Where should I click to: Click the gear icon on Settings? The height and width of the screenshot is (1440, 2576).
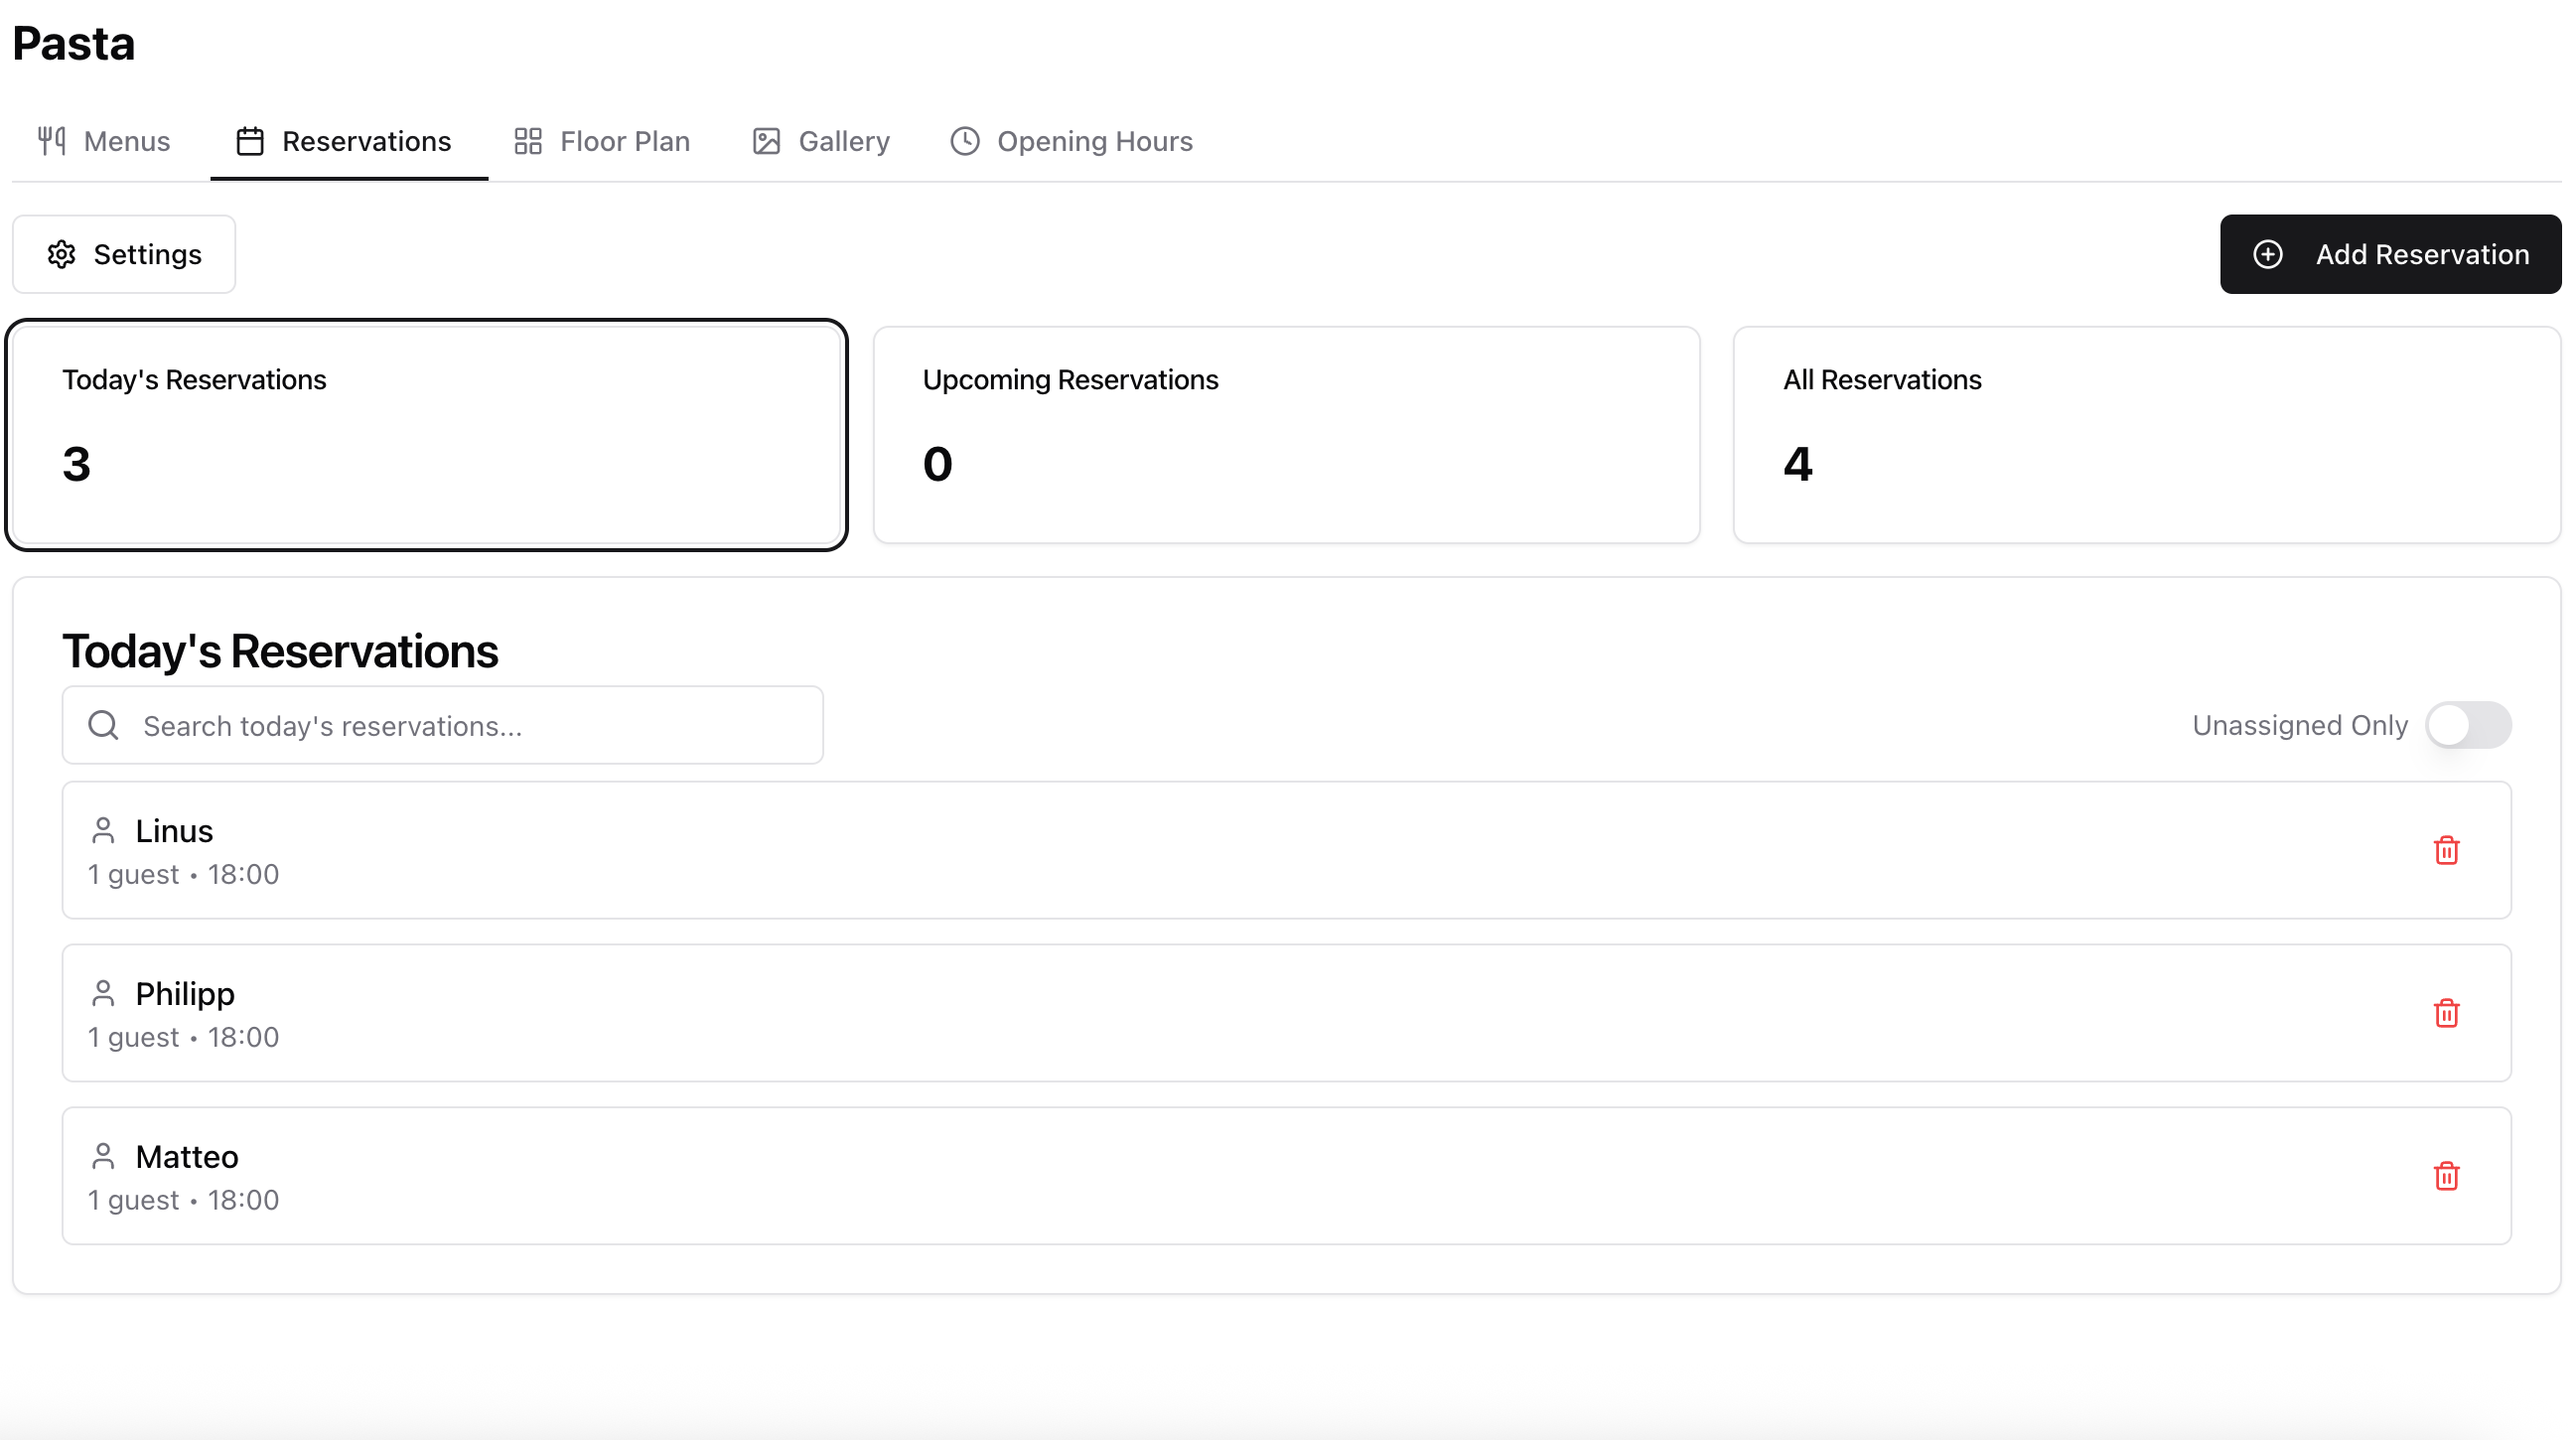point(62,254)
